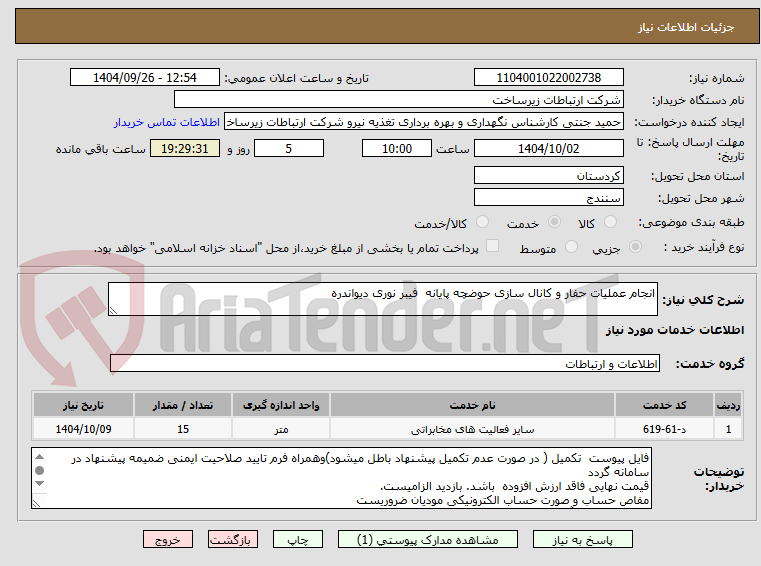Toggle the اسناد خزانه اسلامی payment checkbox
The width and height of the screenshot is (761, 566).
click(492, 246)
